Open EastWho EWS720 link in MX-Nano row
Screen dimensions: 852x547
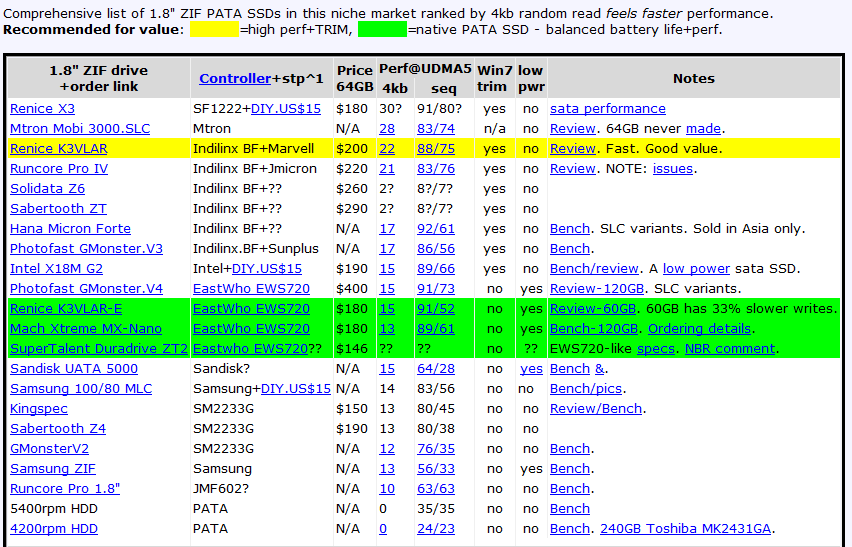[251, 329]
